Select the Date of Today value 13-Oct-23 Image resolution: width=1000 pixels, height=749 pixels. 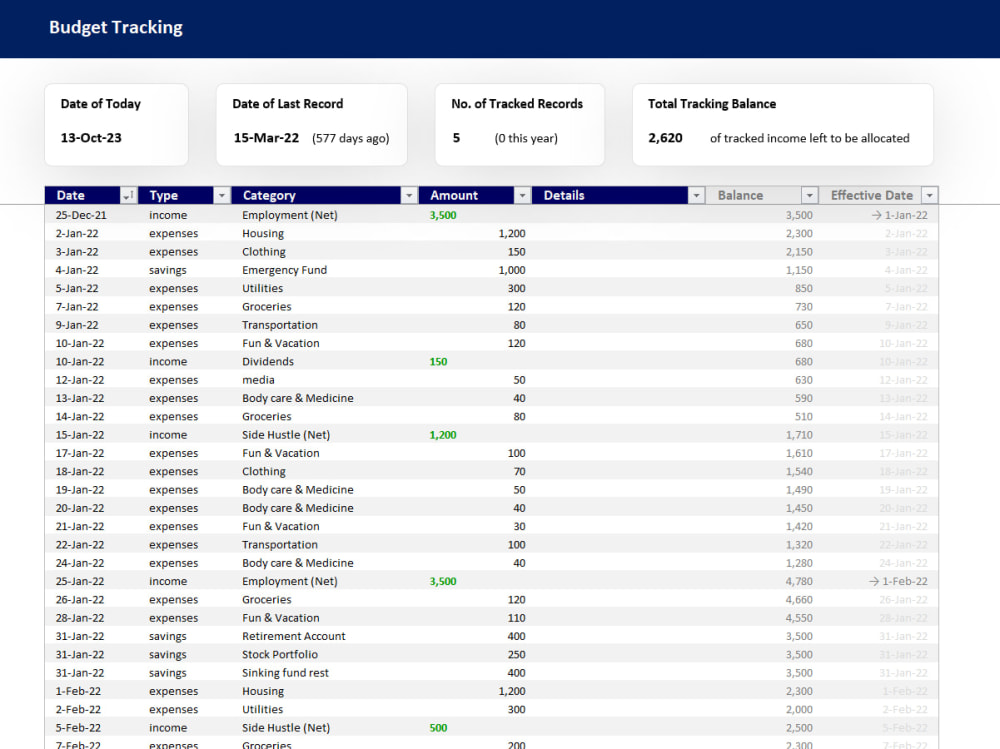point(89,137)
